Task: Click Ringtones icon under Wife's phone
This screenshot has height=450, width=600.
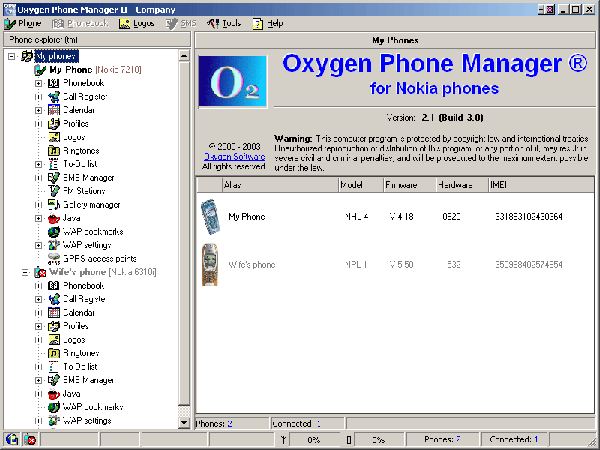Action: [54, 353]
